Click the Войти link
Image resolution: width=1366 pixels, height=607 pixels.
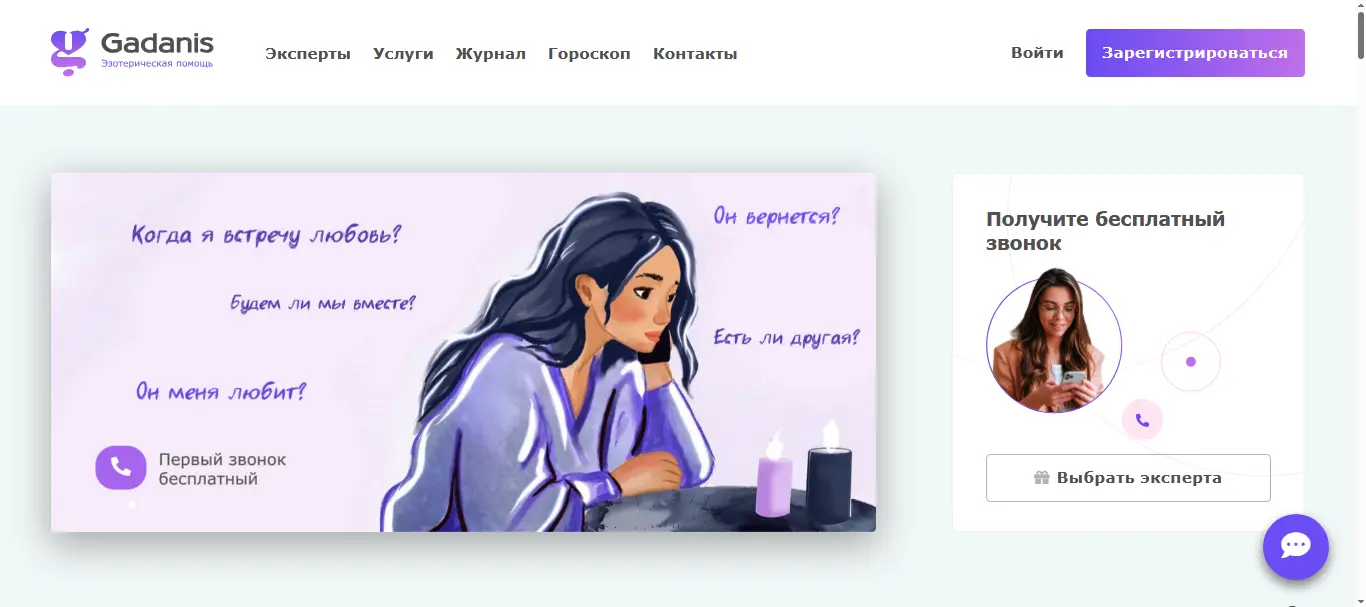[1037, 53]
